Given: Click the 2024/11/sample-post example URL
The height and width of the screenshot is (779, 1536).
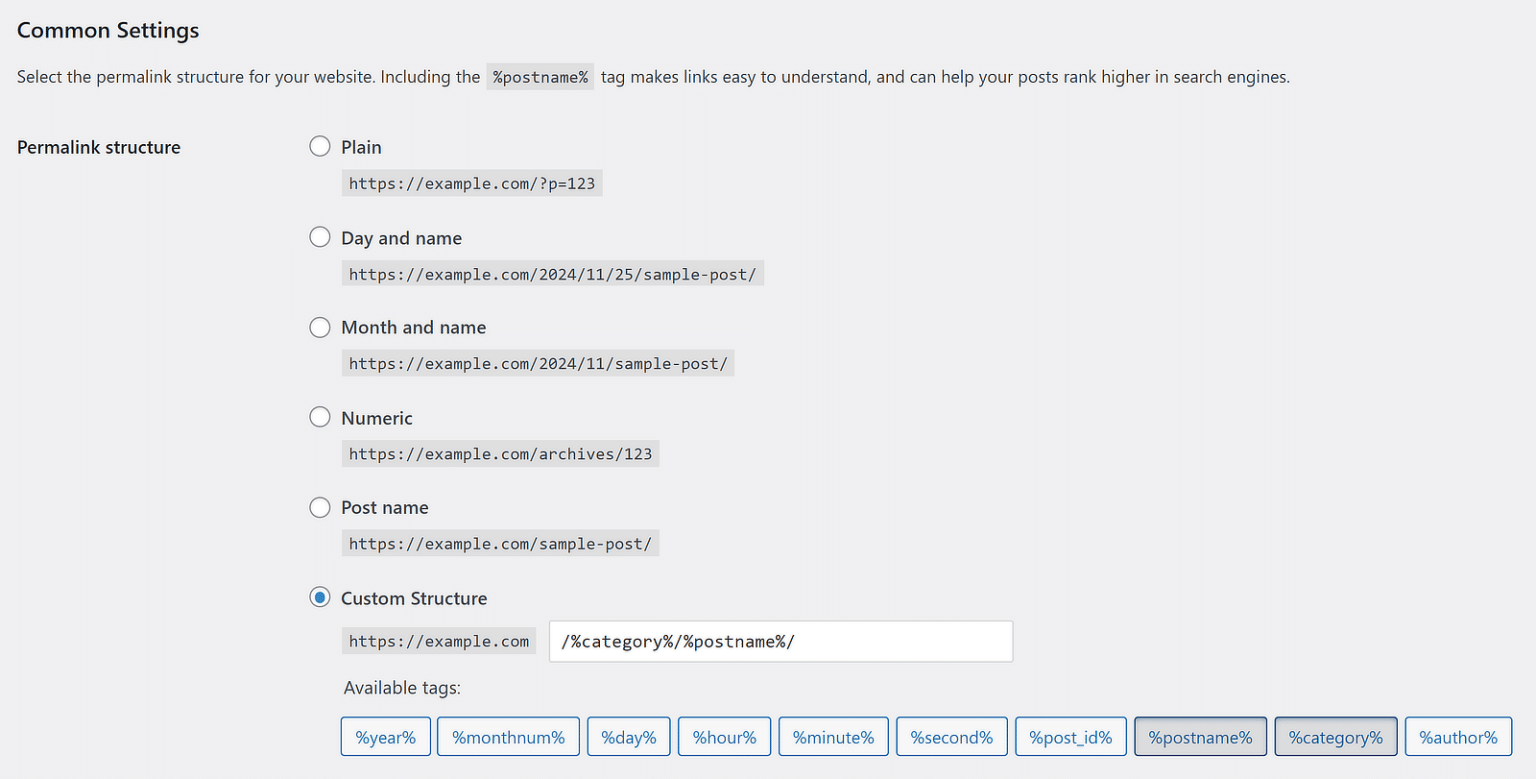Looking at the screenshot, I should coord(538,363).
